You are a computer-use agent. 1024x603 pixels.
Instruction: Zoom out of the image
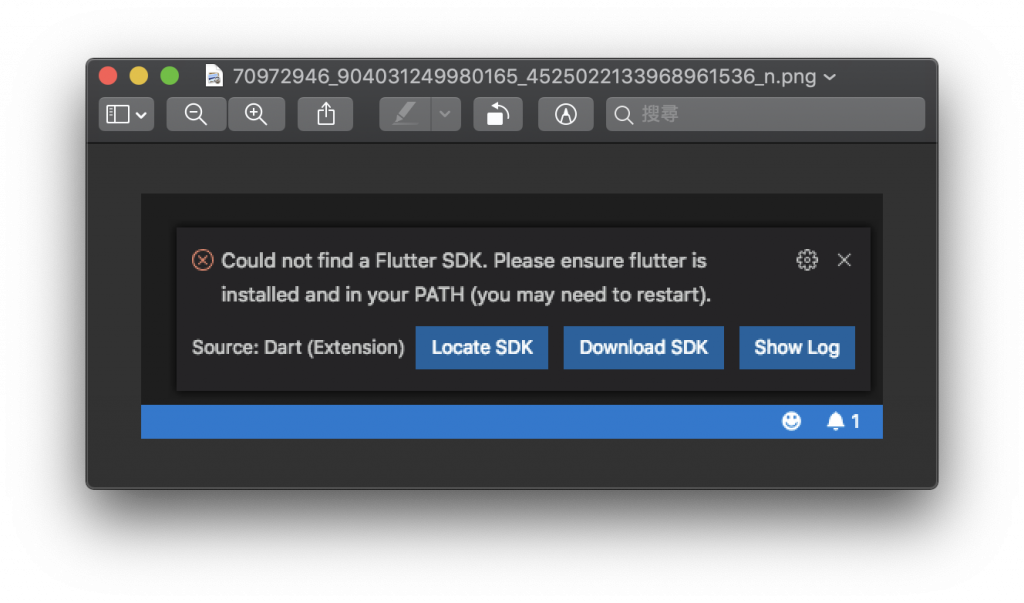(196, 114)
